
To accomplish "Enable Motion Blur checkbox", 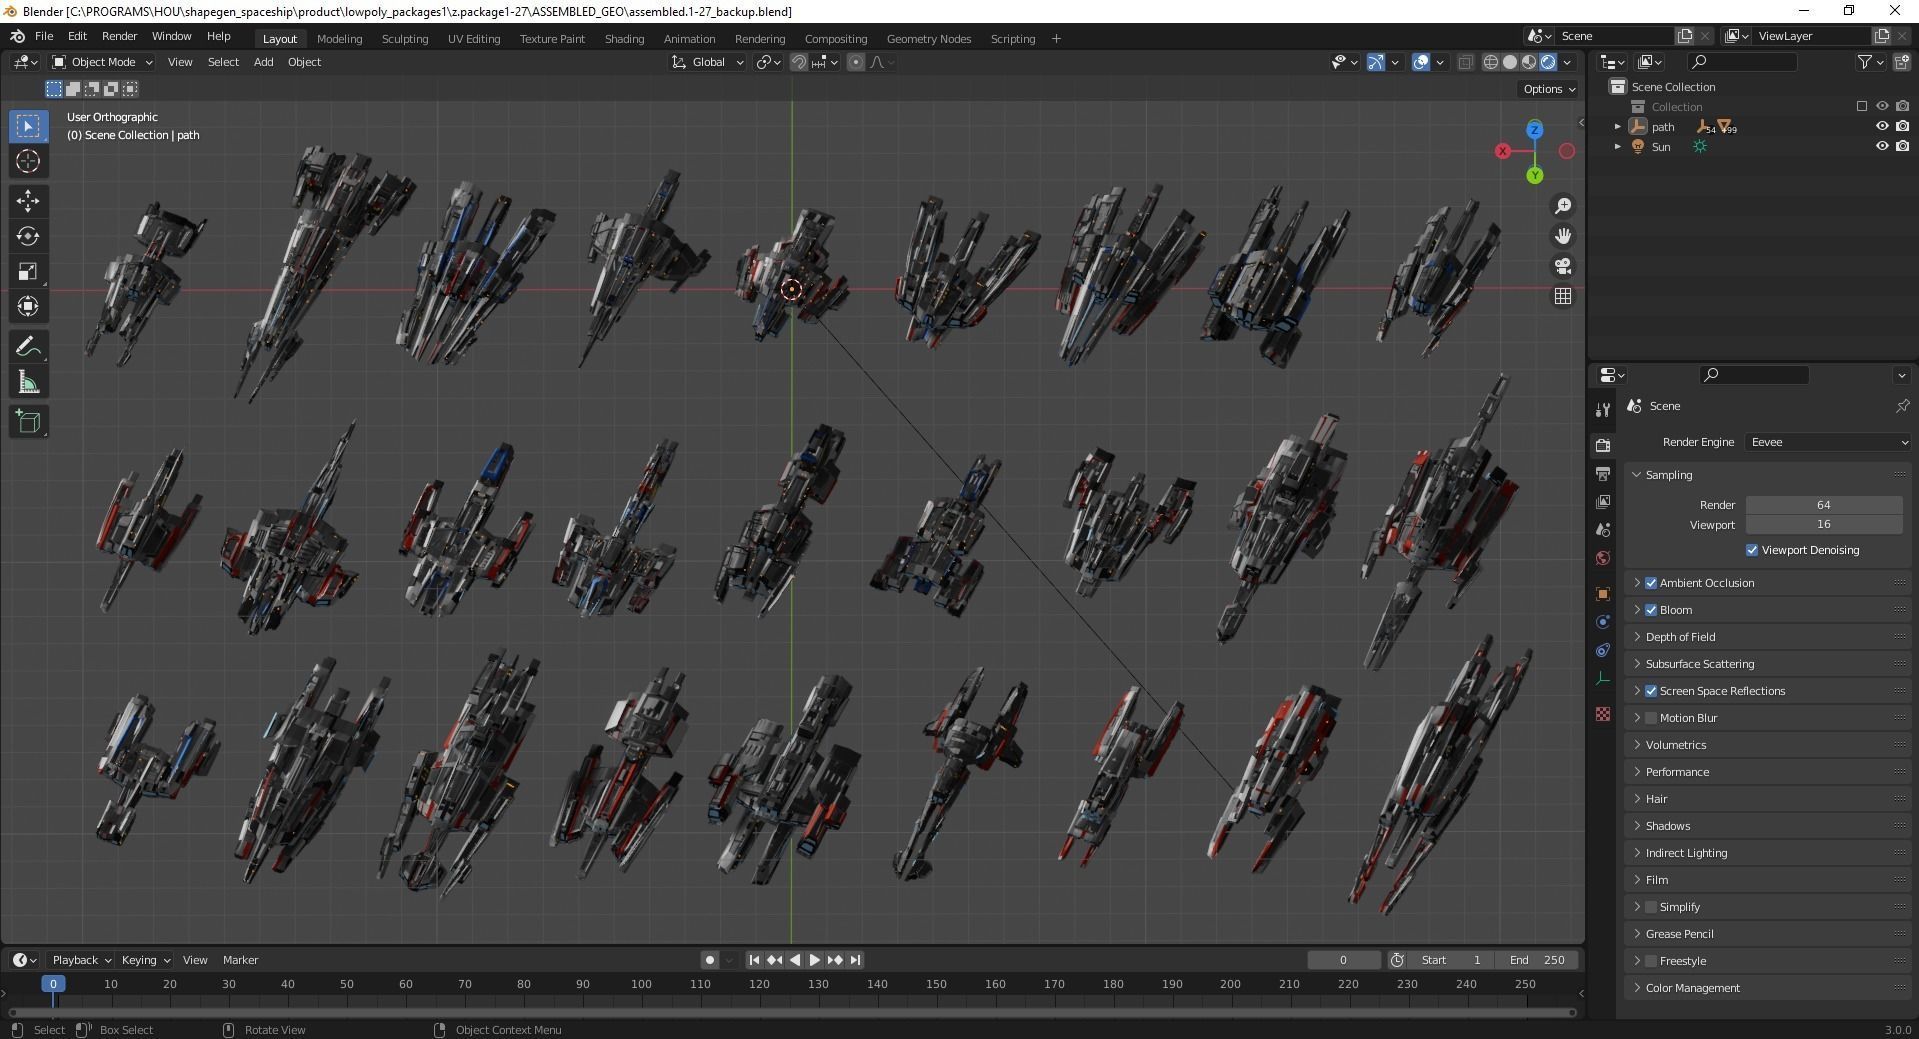I will pos(1651,718).
